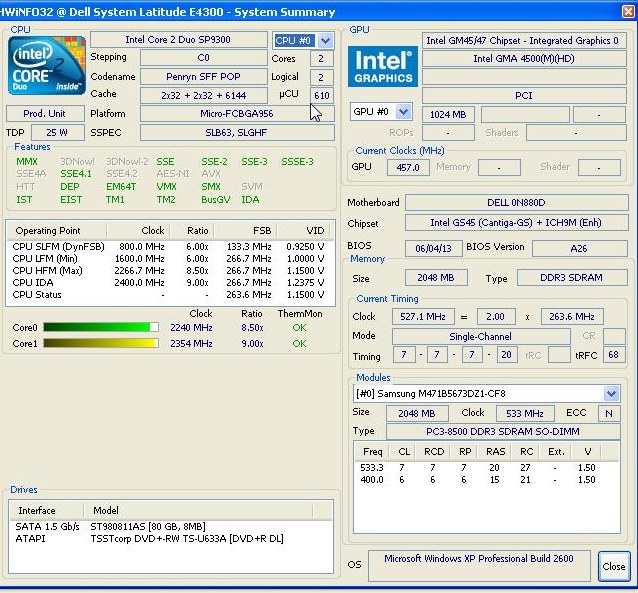Click the 25 W TDP field
638x593 pixels.
(x=58, y=133)
